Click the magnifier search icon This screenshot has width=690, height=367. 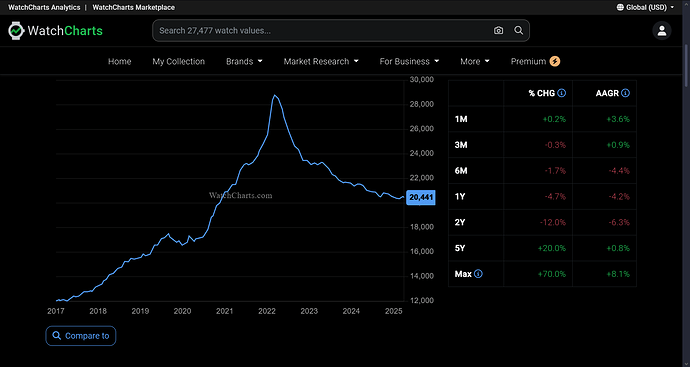tap(519, 30)
